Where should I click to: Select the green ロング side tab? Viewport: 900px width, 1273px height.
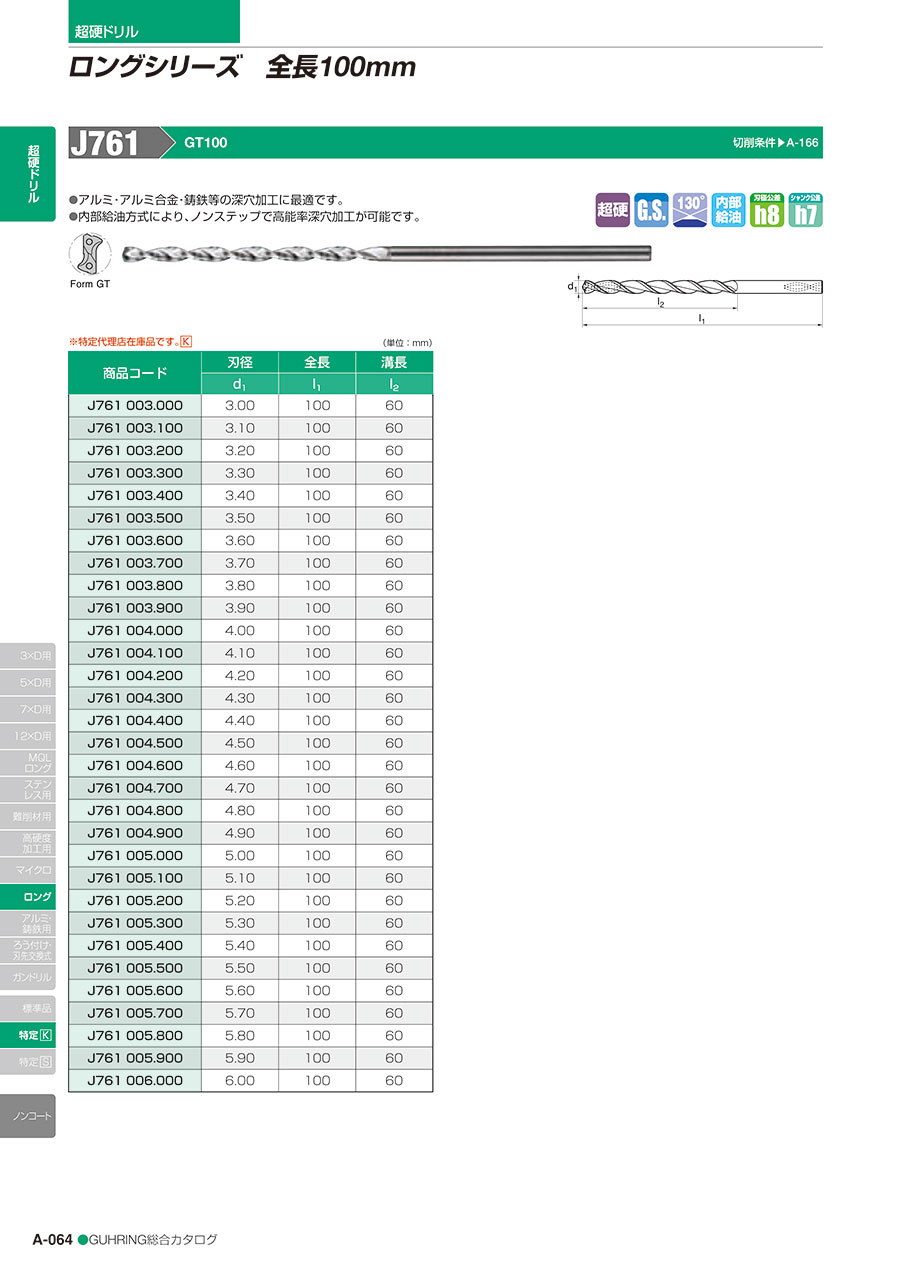pyautogui.click(x=28, y=897)
